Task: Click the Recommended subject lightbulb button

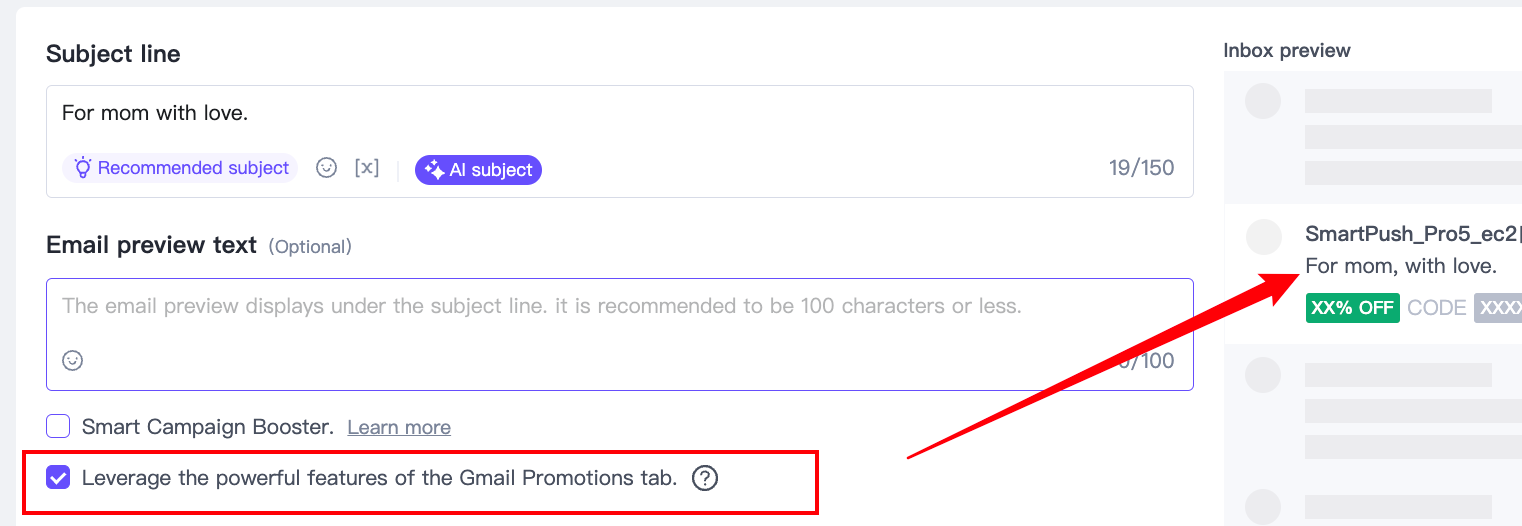Action: tap(180, 168)
